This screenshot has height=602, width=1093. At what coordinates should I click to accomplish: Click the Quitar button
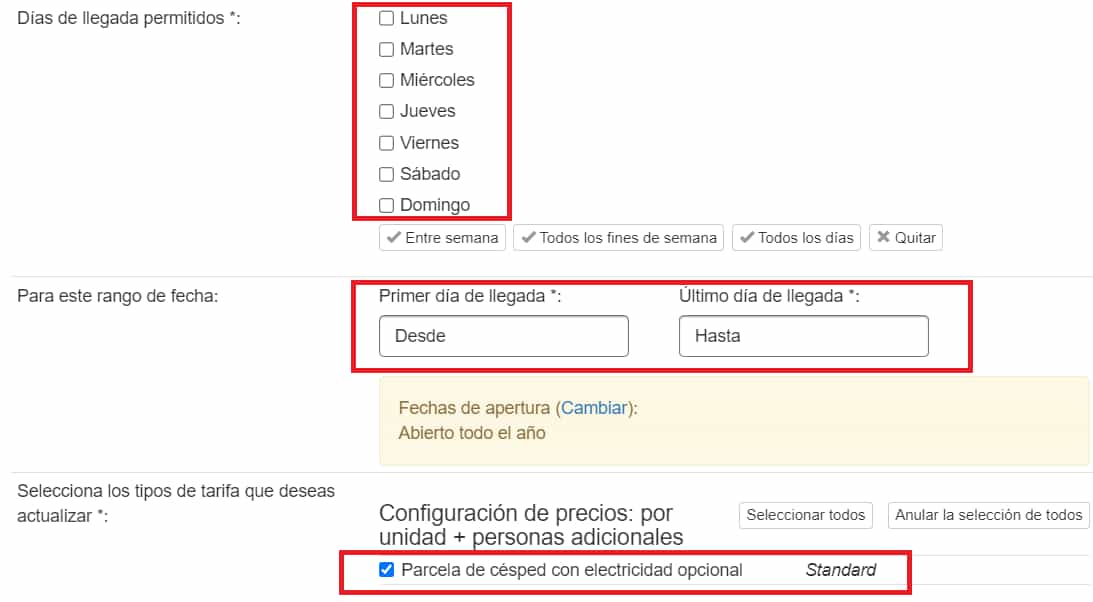pyautogui.click(x=906, y=238)
